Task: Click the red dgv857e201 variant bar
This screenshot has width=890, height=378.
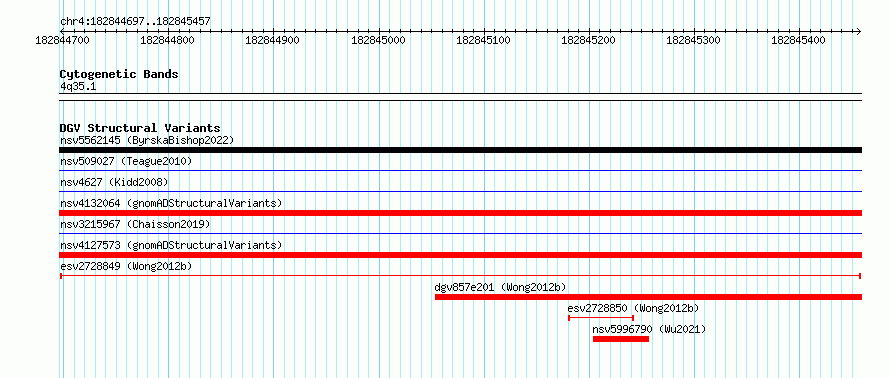Action: click(648, 297)
